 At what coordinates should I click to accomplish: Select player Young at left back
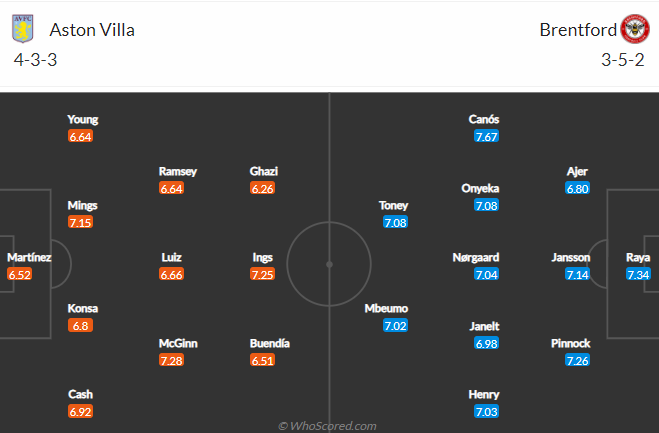click(x=83, y=119)
